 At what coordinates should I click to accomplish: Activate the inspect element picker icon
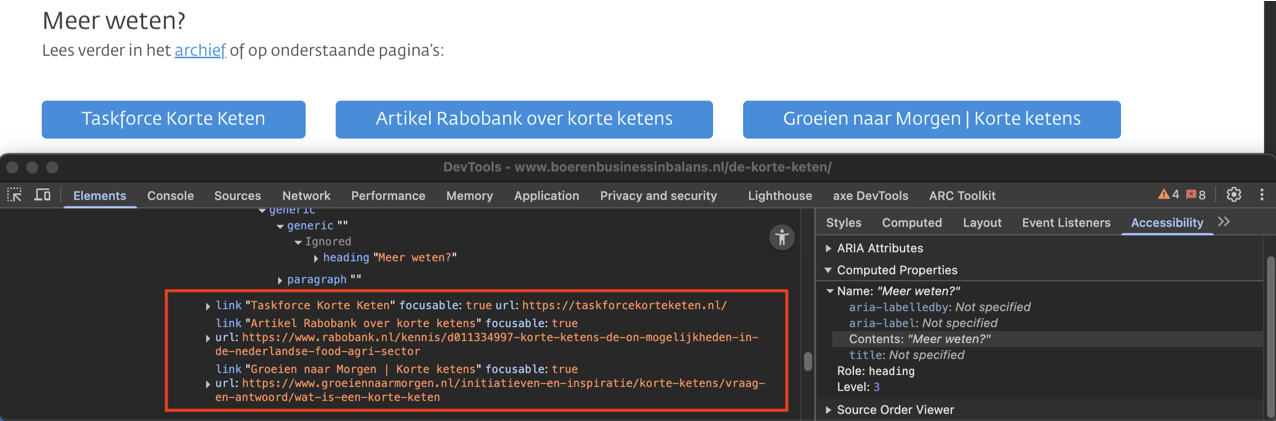tap(15, 195)
